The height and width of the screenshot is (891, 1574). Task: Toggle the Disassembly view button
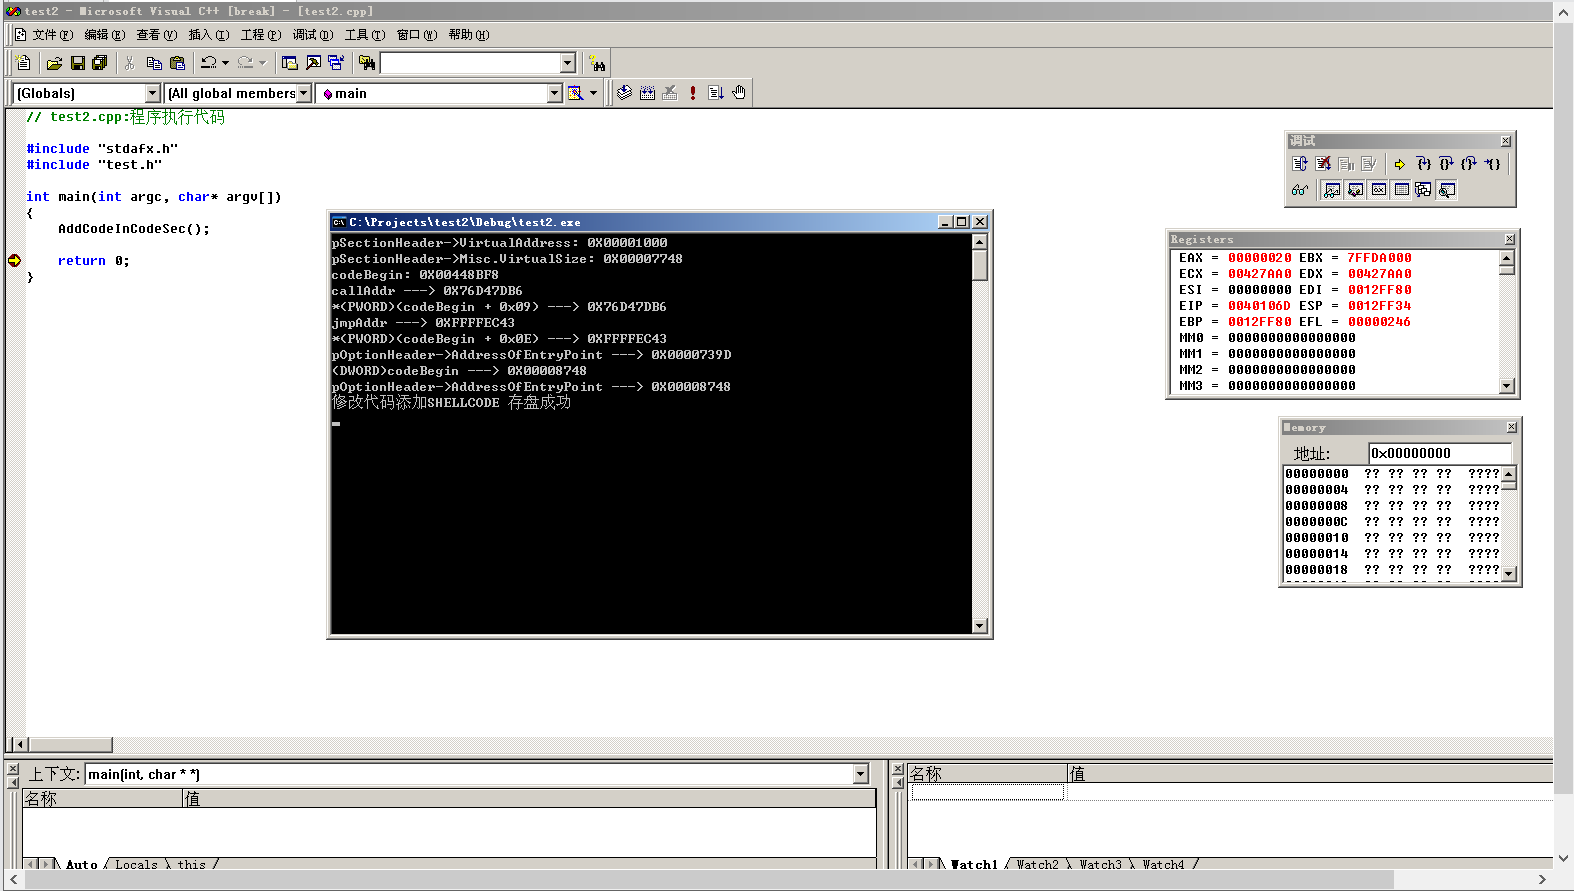1446,190
